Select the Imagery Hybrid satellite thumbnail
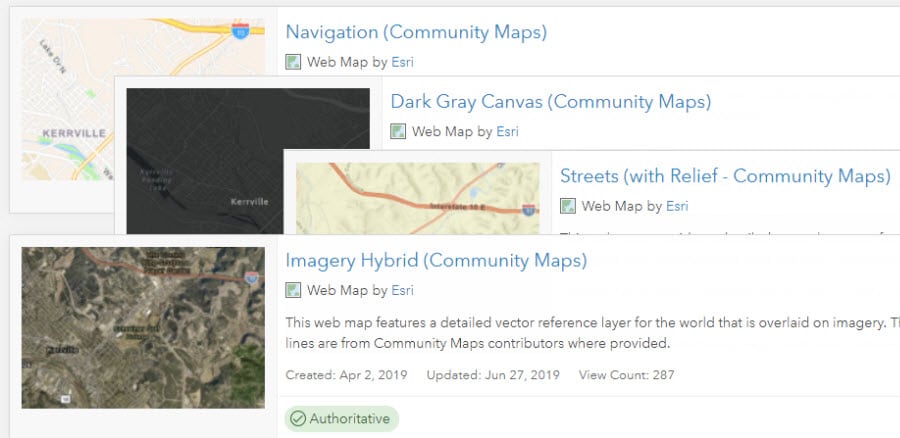 [142, 328]
